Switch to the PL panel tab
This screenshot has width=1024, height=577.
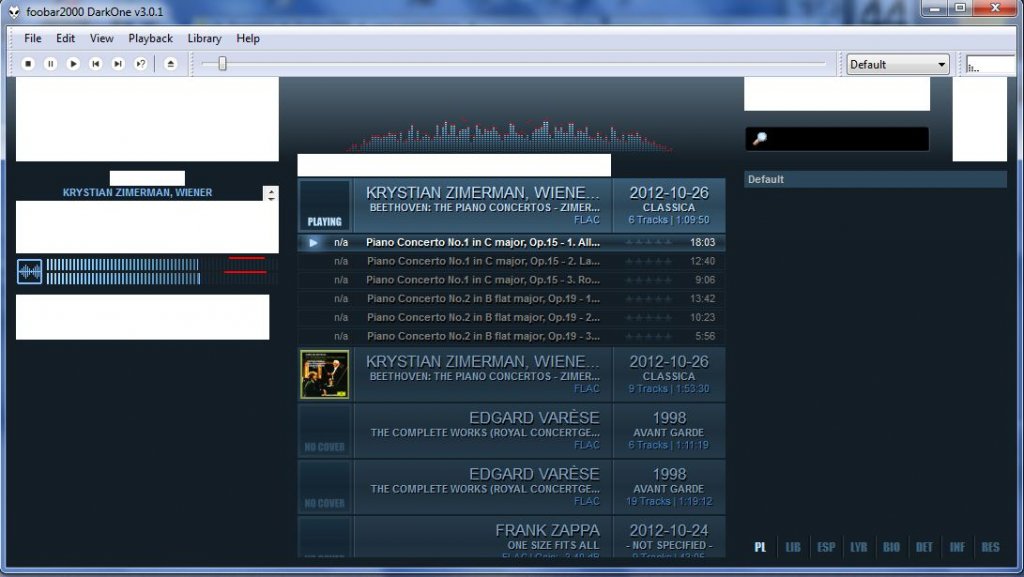(x=760, y=547)
